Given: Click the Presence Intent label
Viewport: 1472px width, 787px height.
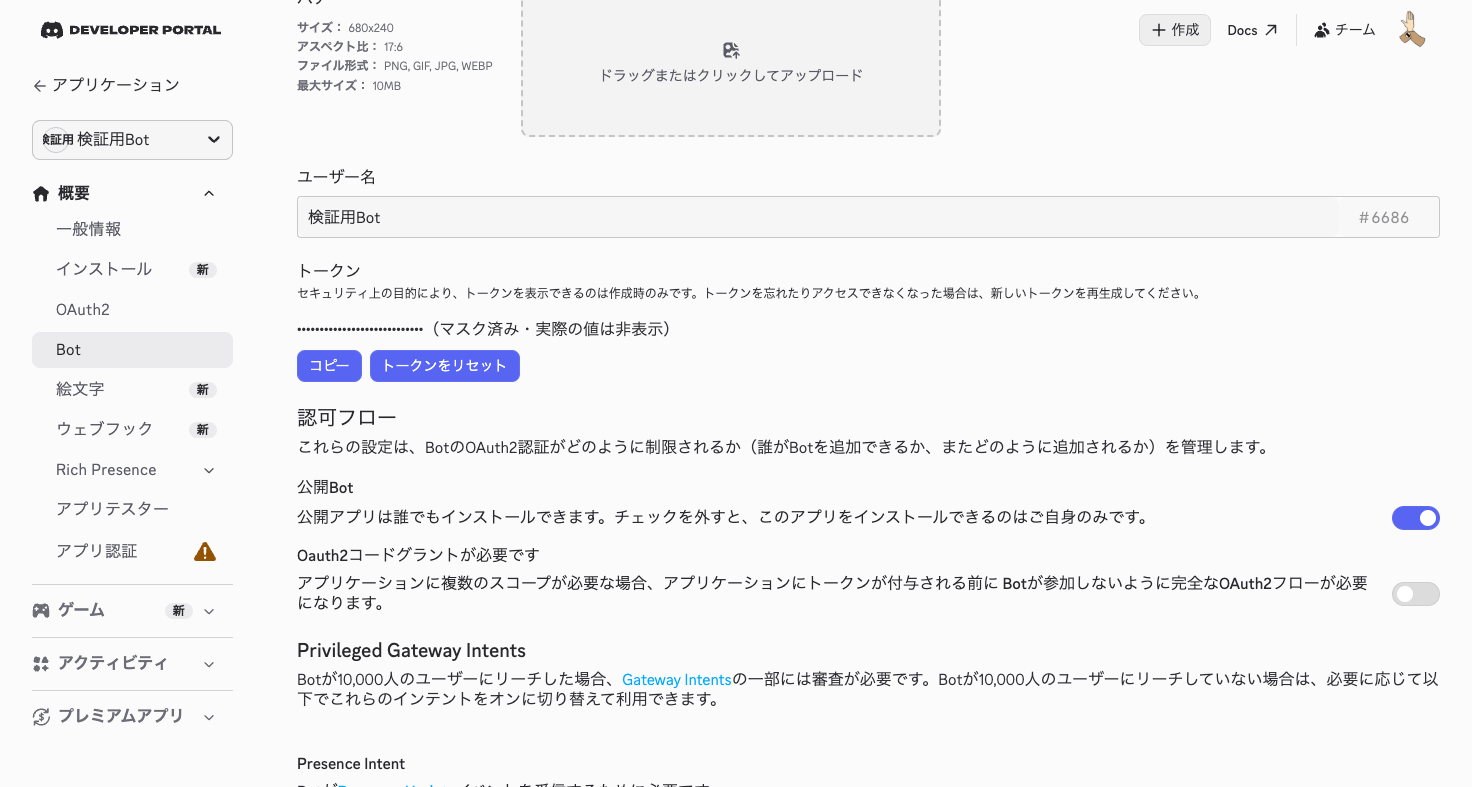Looking at the screenshot, I should click(x=351, y=764).
